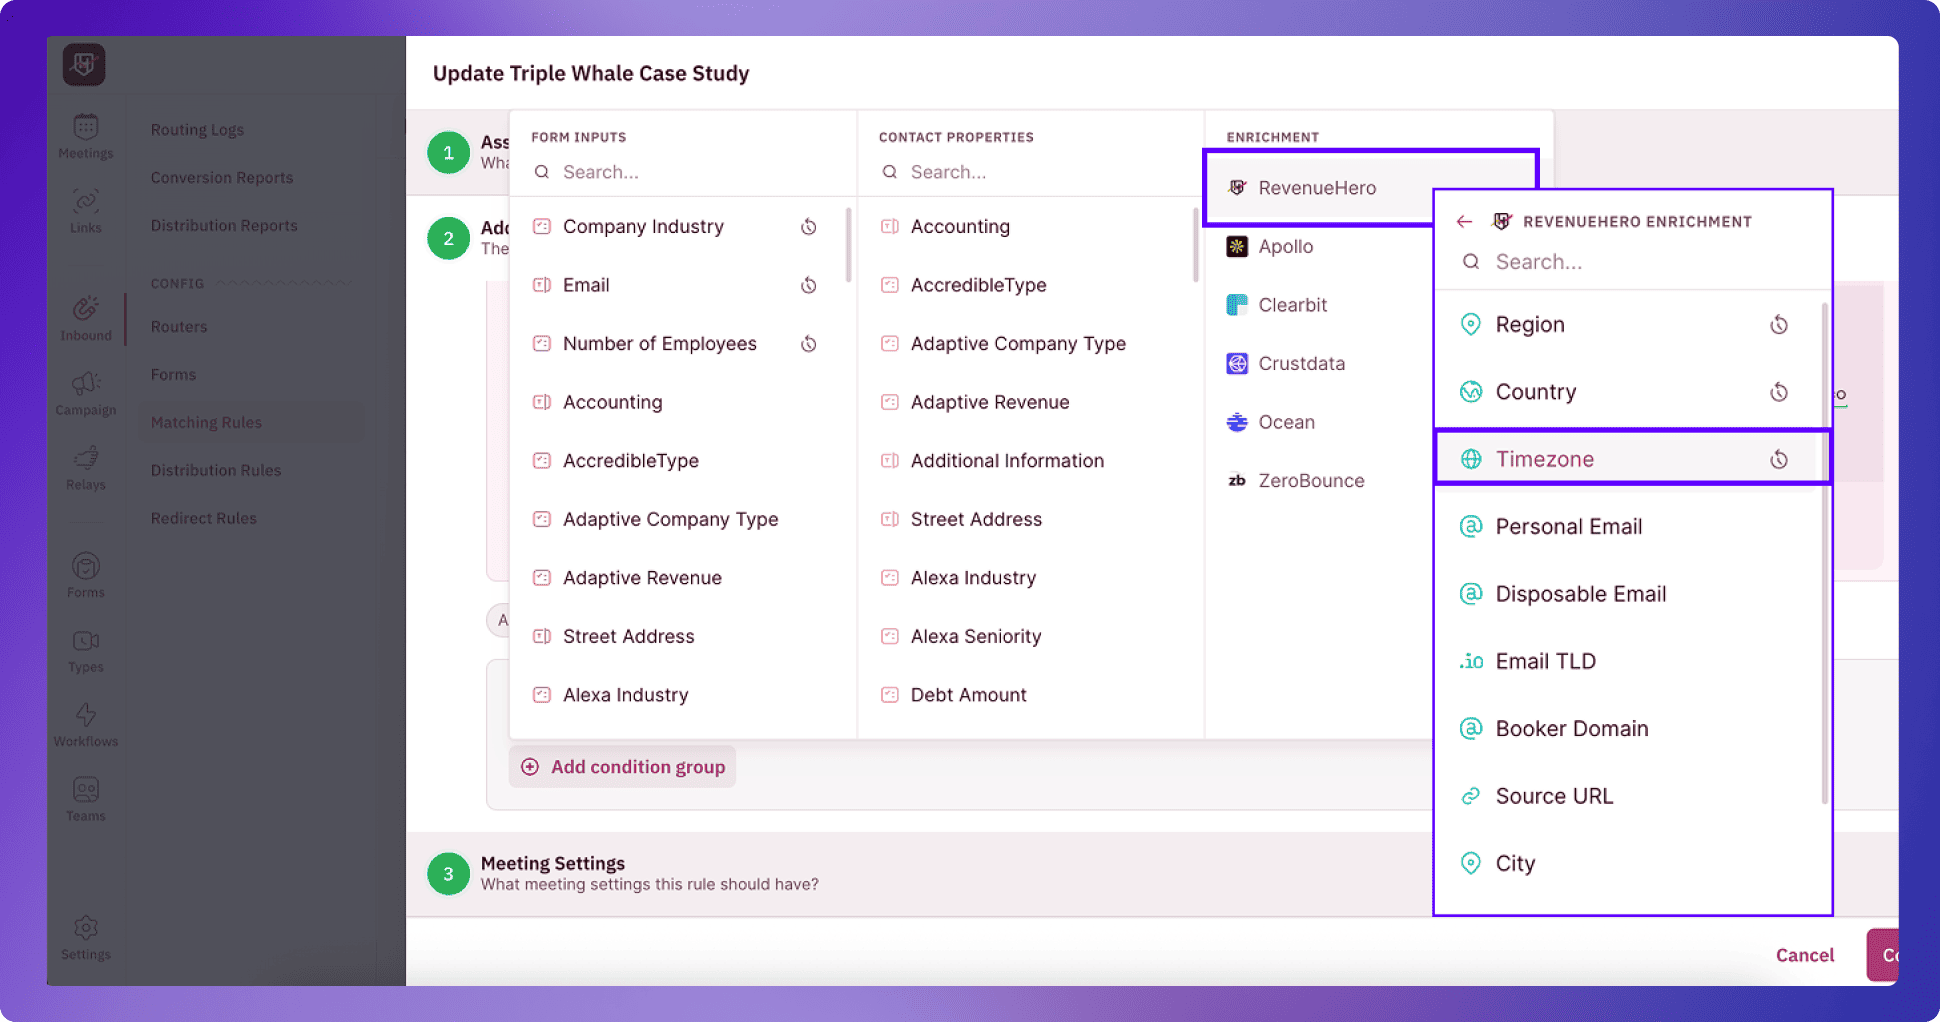Click the RevenueHero logo at top left
This screenshot has height=1022, width=1940.
pos(84,65)
